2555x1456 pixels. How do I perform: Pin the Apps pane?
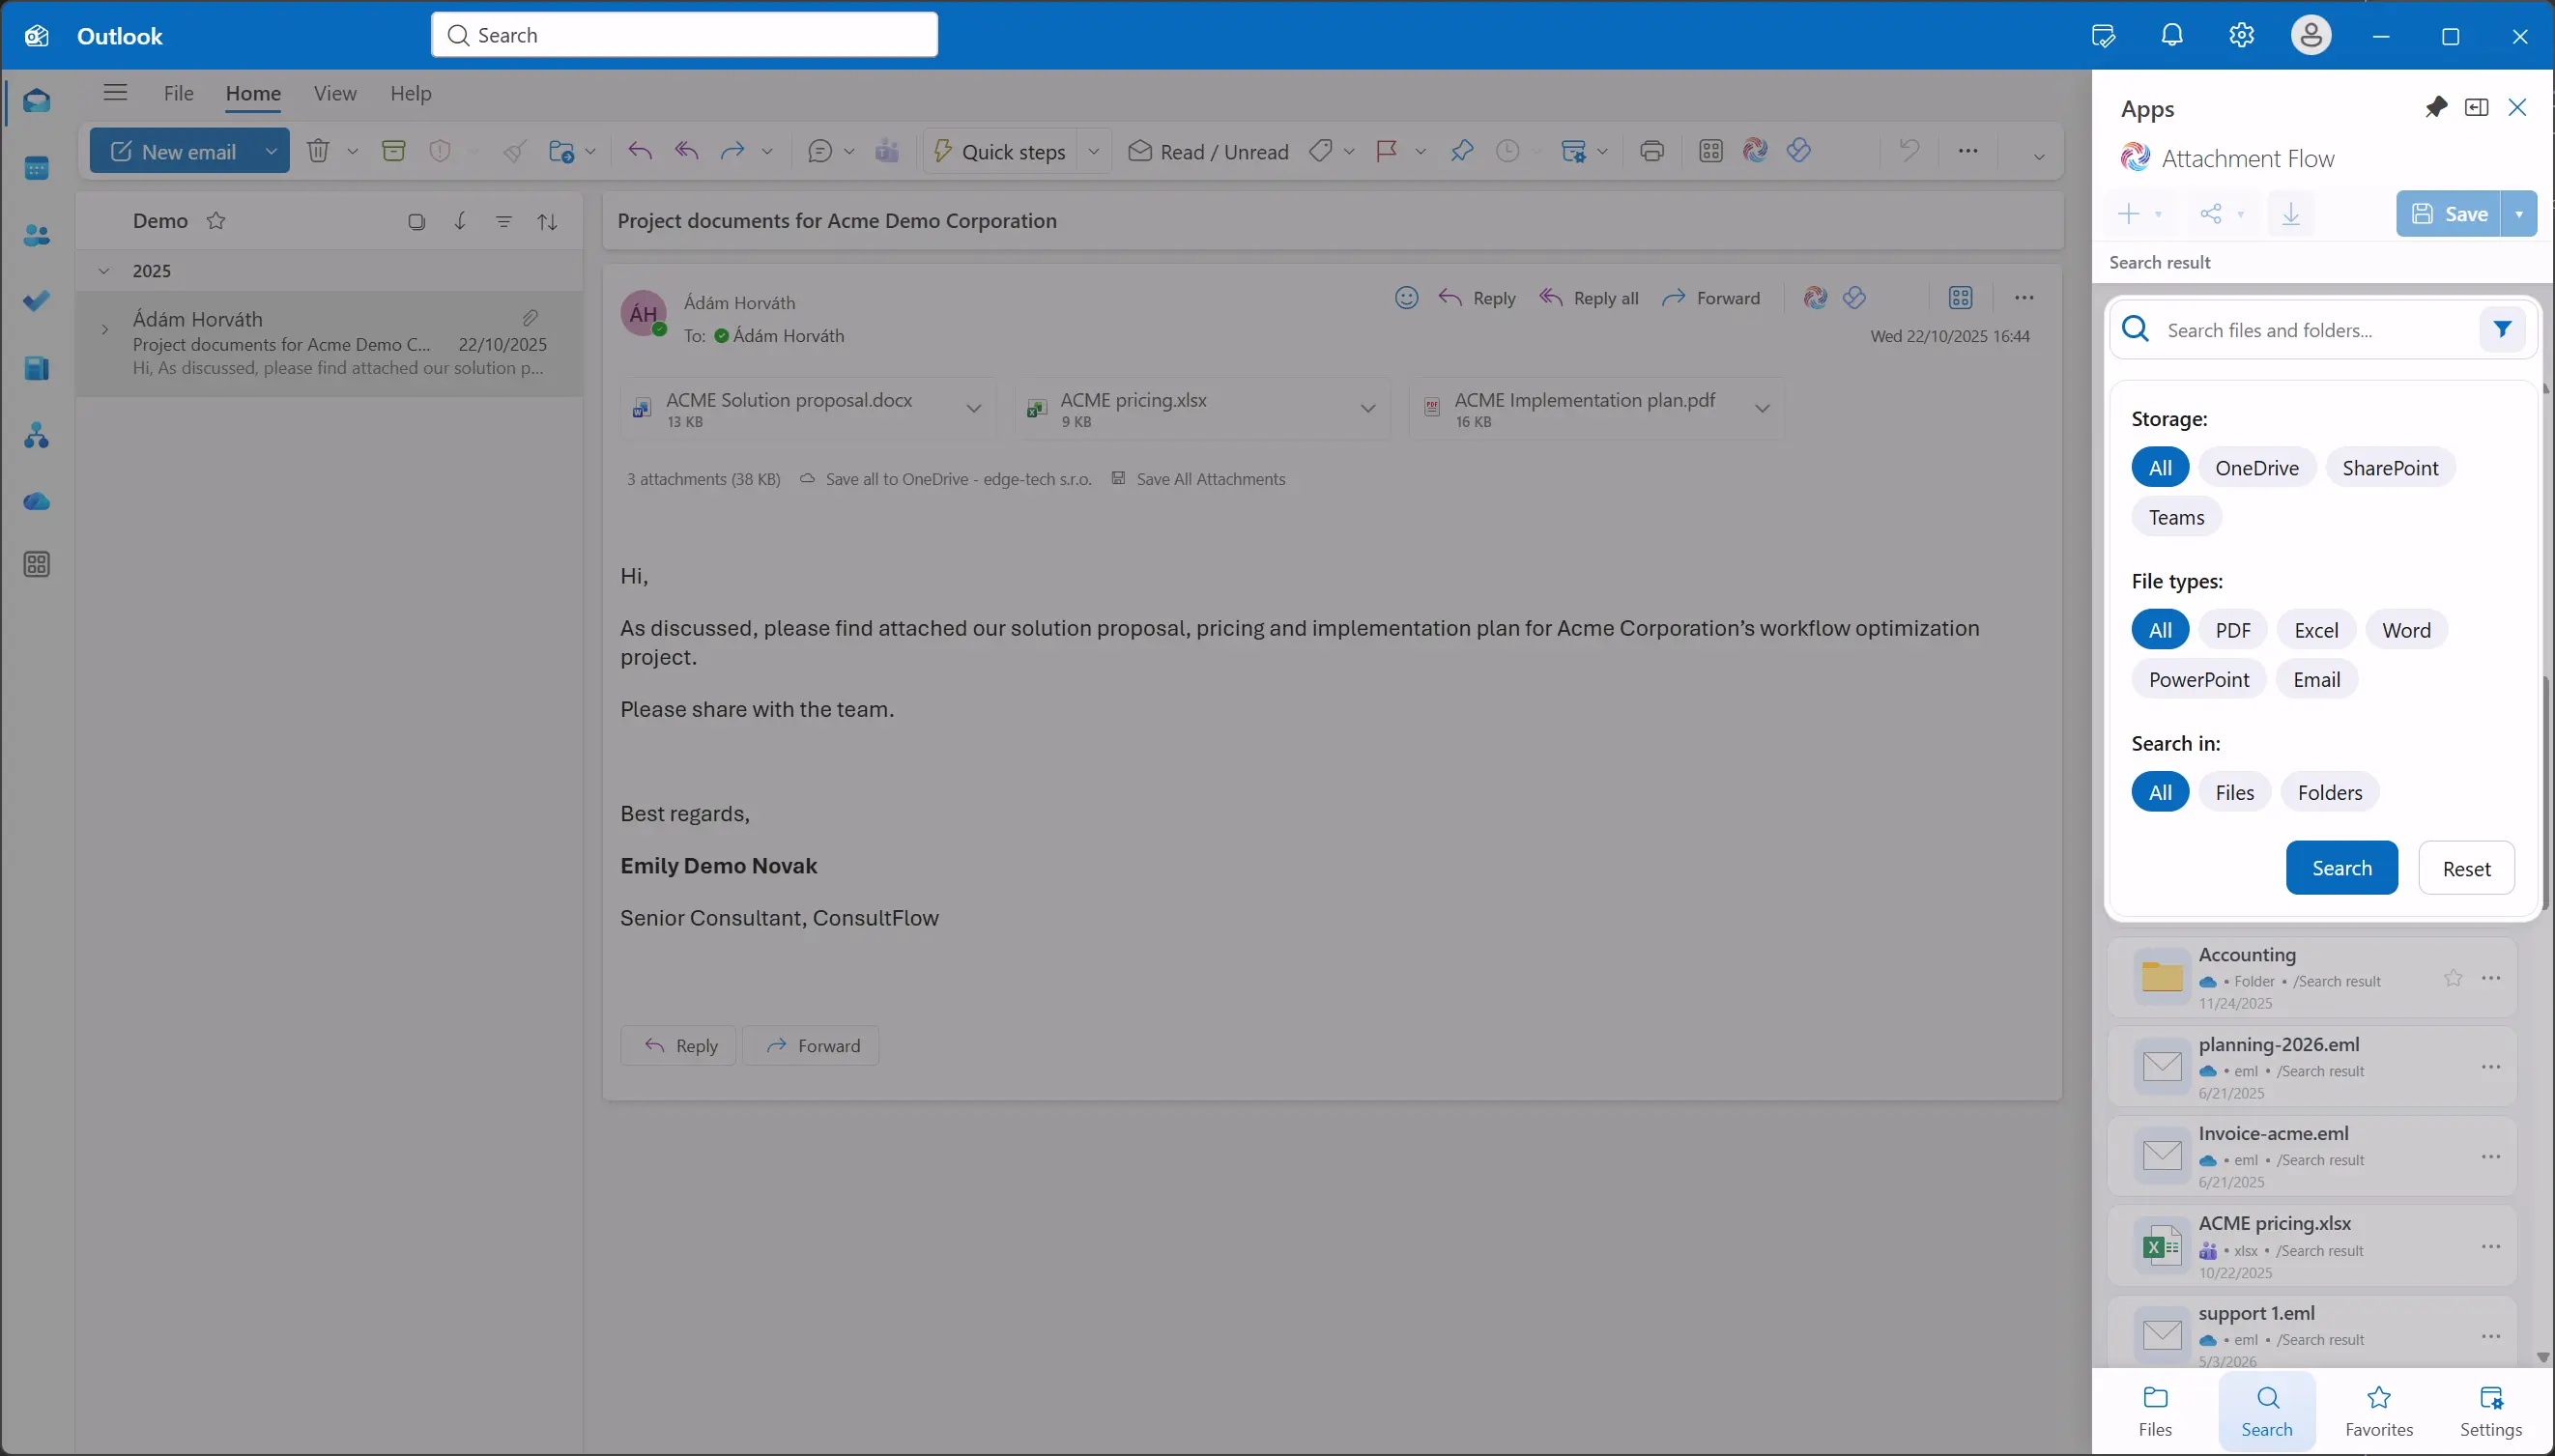(x=2436, y=107)
